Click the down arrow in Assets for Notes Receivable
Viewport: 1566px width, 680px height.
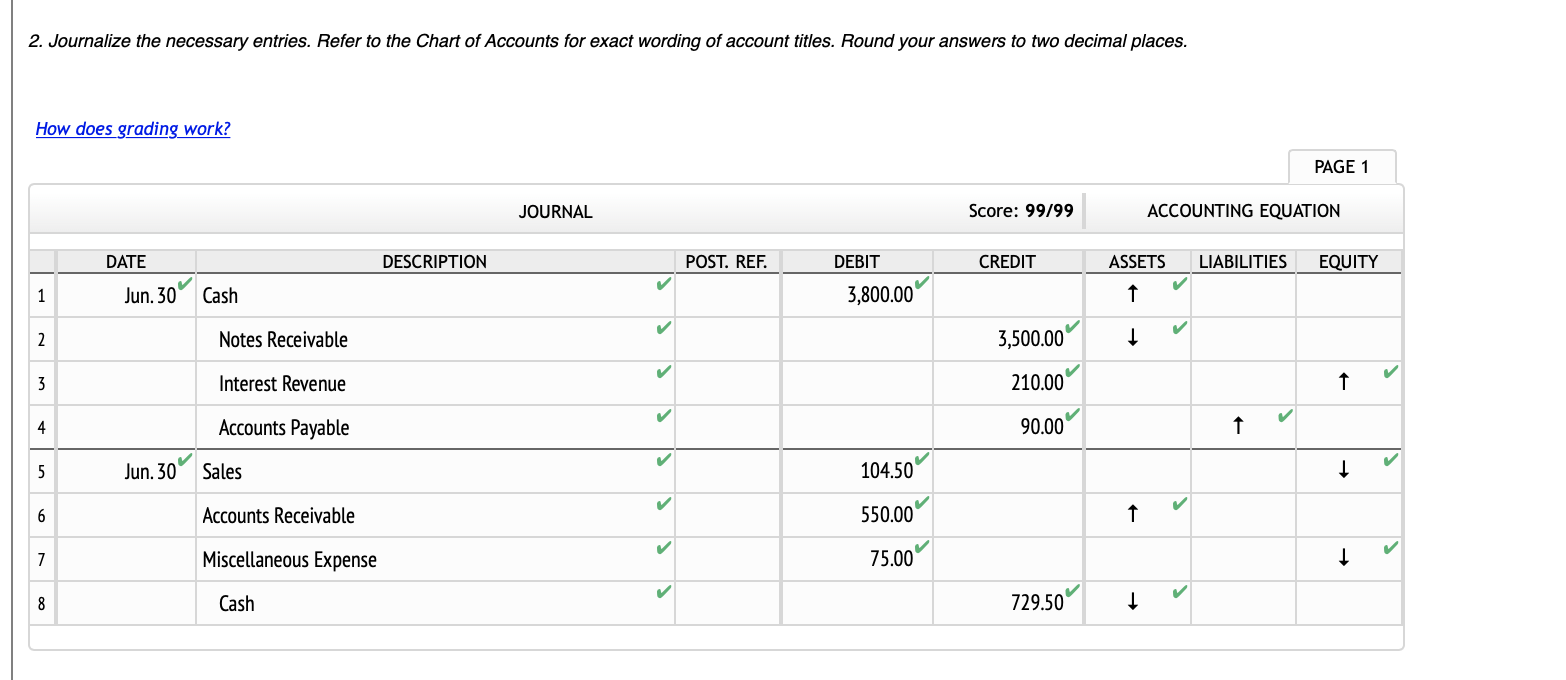click(x=1131, y=338)
